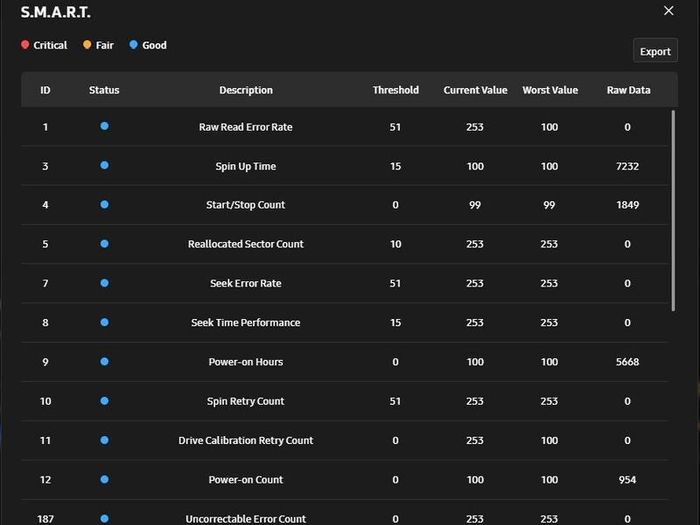
Task: Click the Seek Error Rate status dot
Action: click(104, 283)
